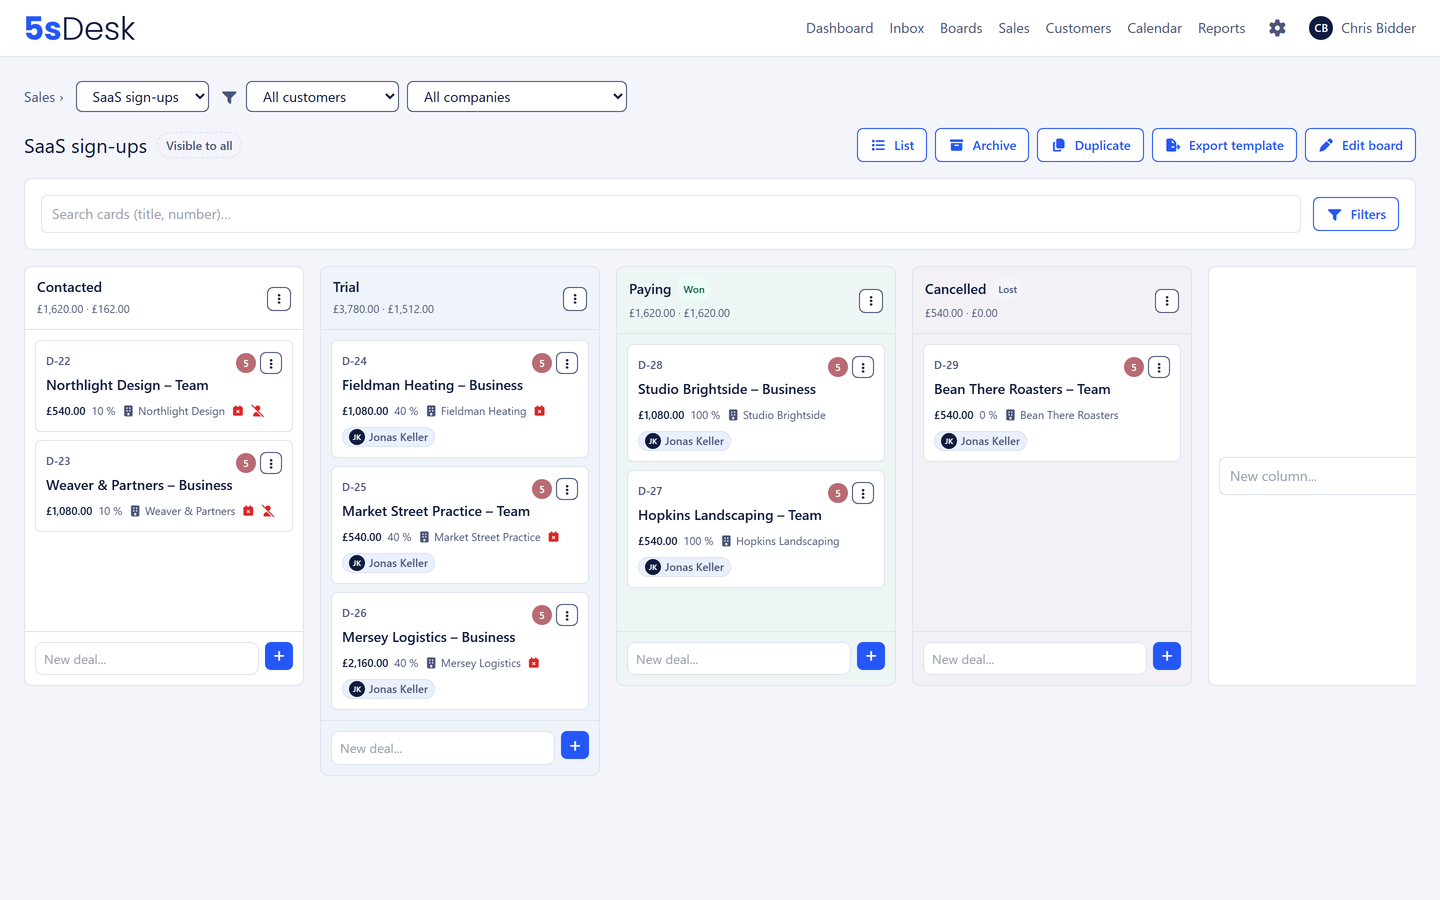
Task: Open the Studio Brightside – Business deal title
Action: [x=727, y=389]
